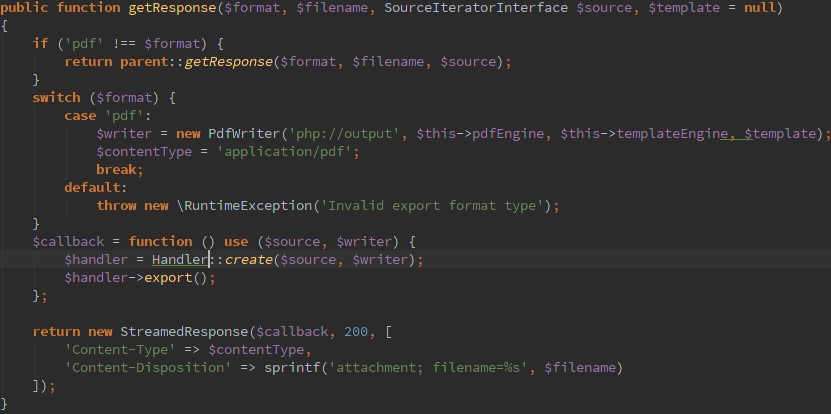The image size is (831, 414).
Task: Click the getResponse function name in declaration
Action: [x=172, y=8]
